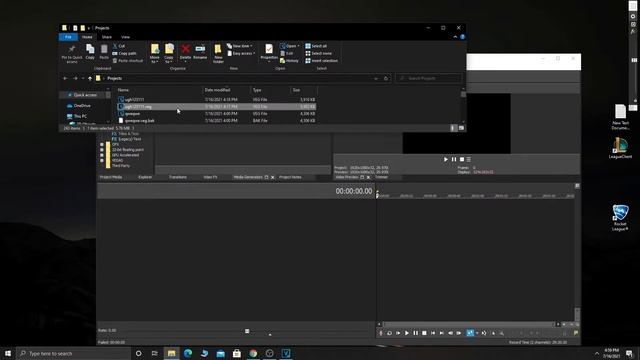Image resolution: width=640 pixels, height=360 pixels.
Task: Click the Explorer back navigation arrow
Action: (65, 78)
